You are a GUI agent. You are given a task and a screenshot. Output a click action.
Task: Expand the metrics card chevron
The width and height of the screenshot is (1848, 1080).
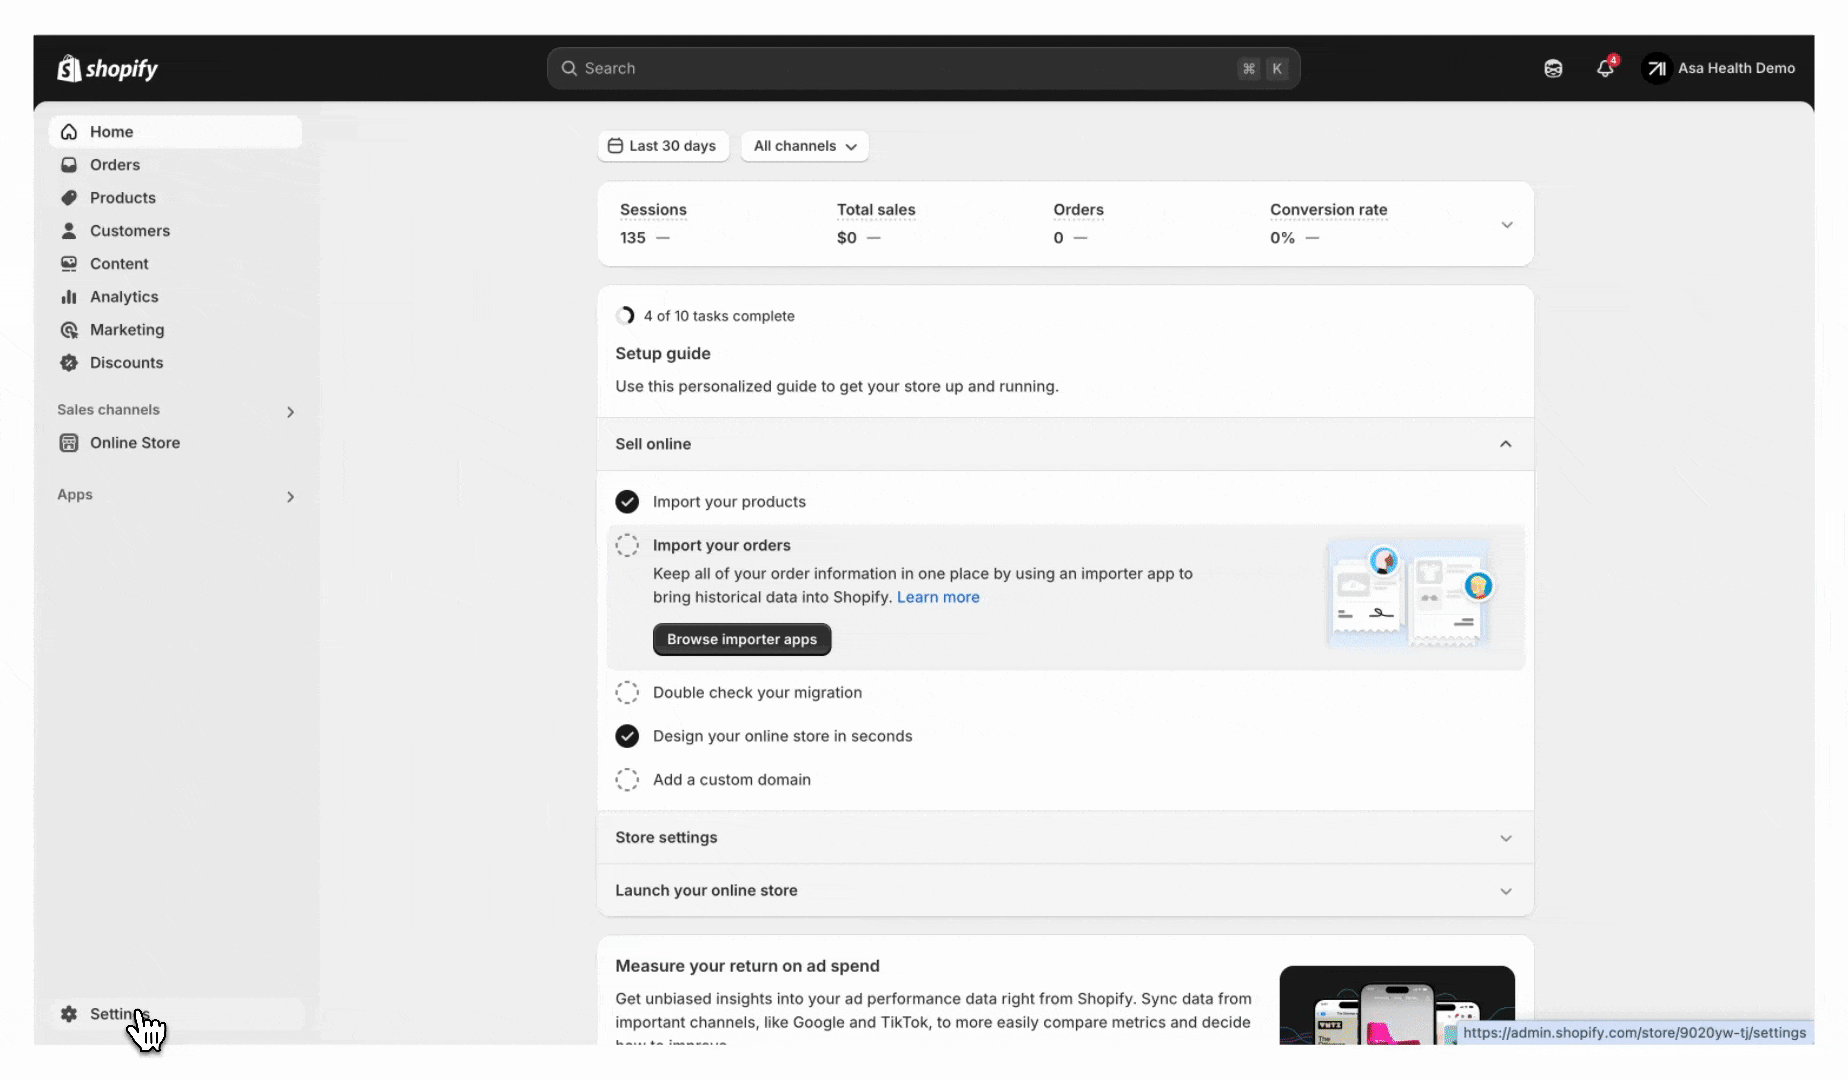tap(1507, 225)
